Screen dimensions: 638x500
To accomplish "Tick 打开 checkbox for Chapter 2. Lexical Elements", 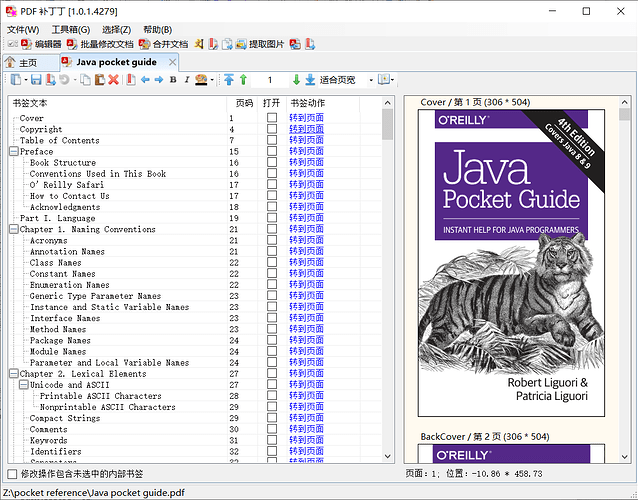I will pos(272,373).
